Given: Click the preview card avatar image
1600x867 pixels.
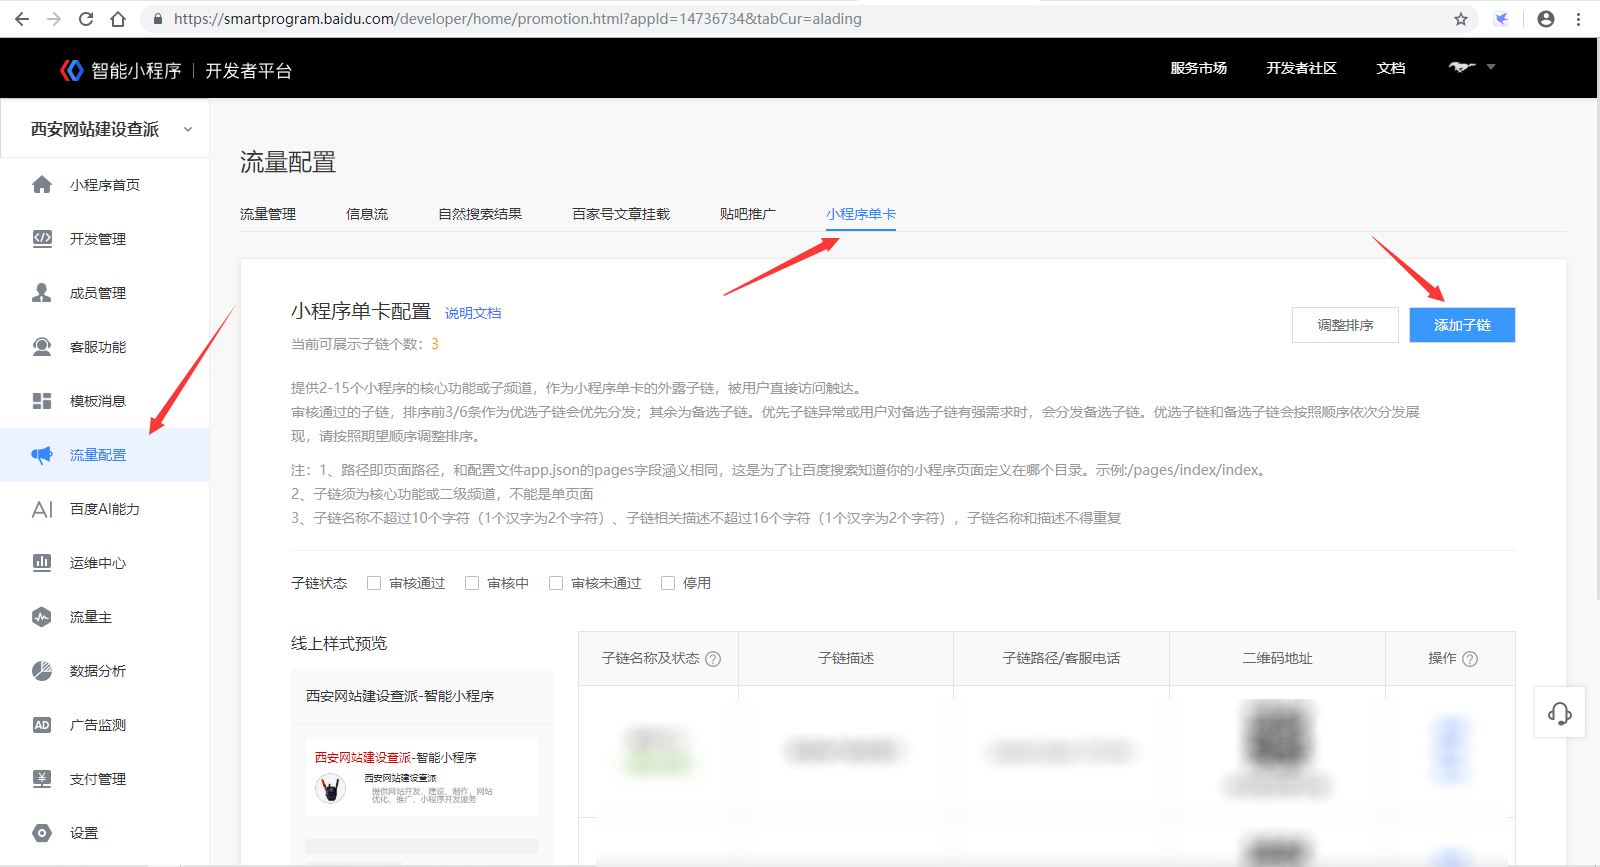Looking at the screenshot, I should pos(331,789).
